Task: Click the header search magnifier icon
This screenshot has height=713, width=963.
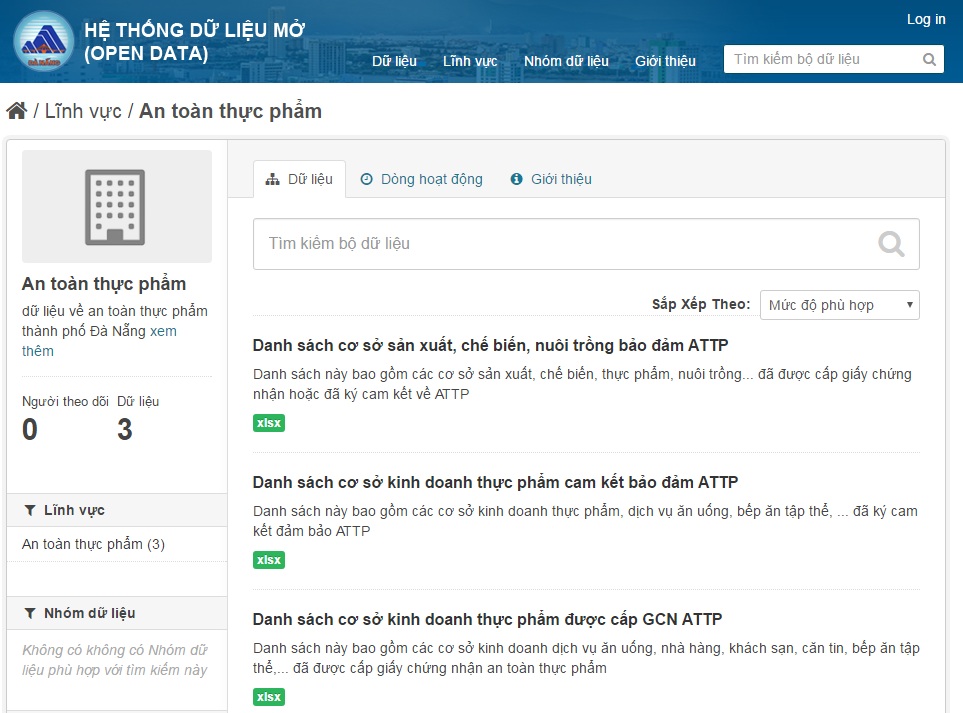Action: coord(929,60)
